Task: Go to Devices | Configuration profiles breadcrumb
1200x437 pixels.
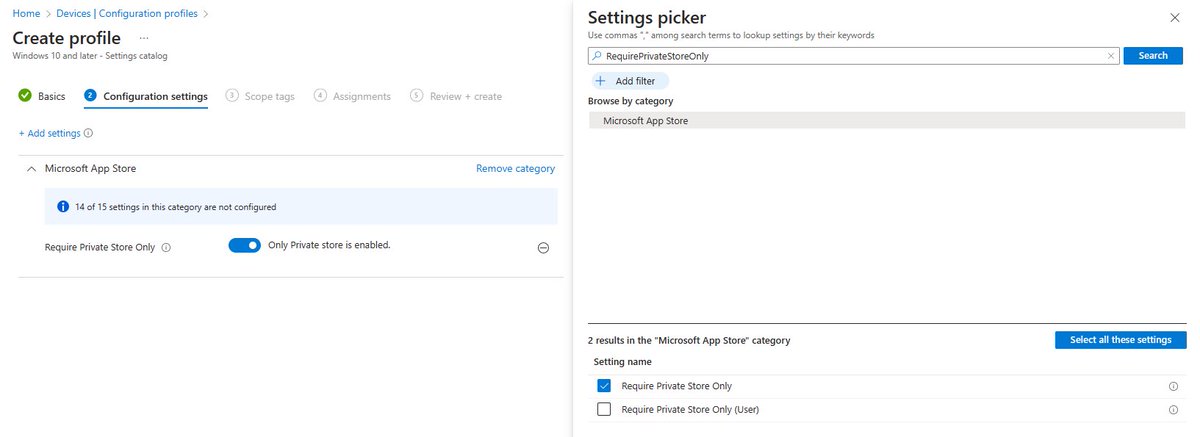Action: click(x=126, y=14)
